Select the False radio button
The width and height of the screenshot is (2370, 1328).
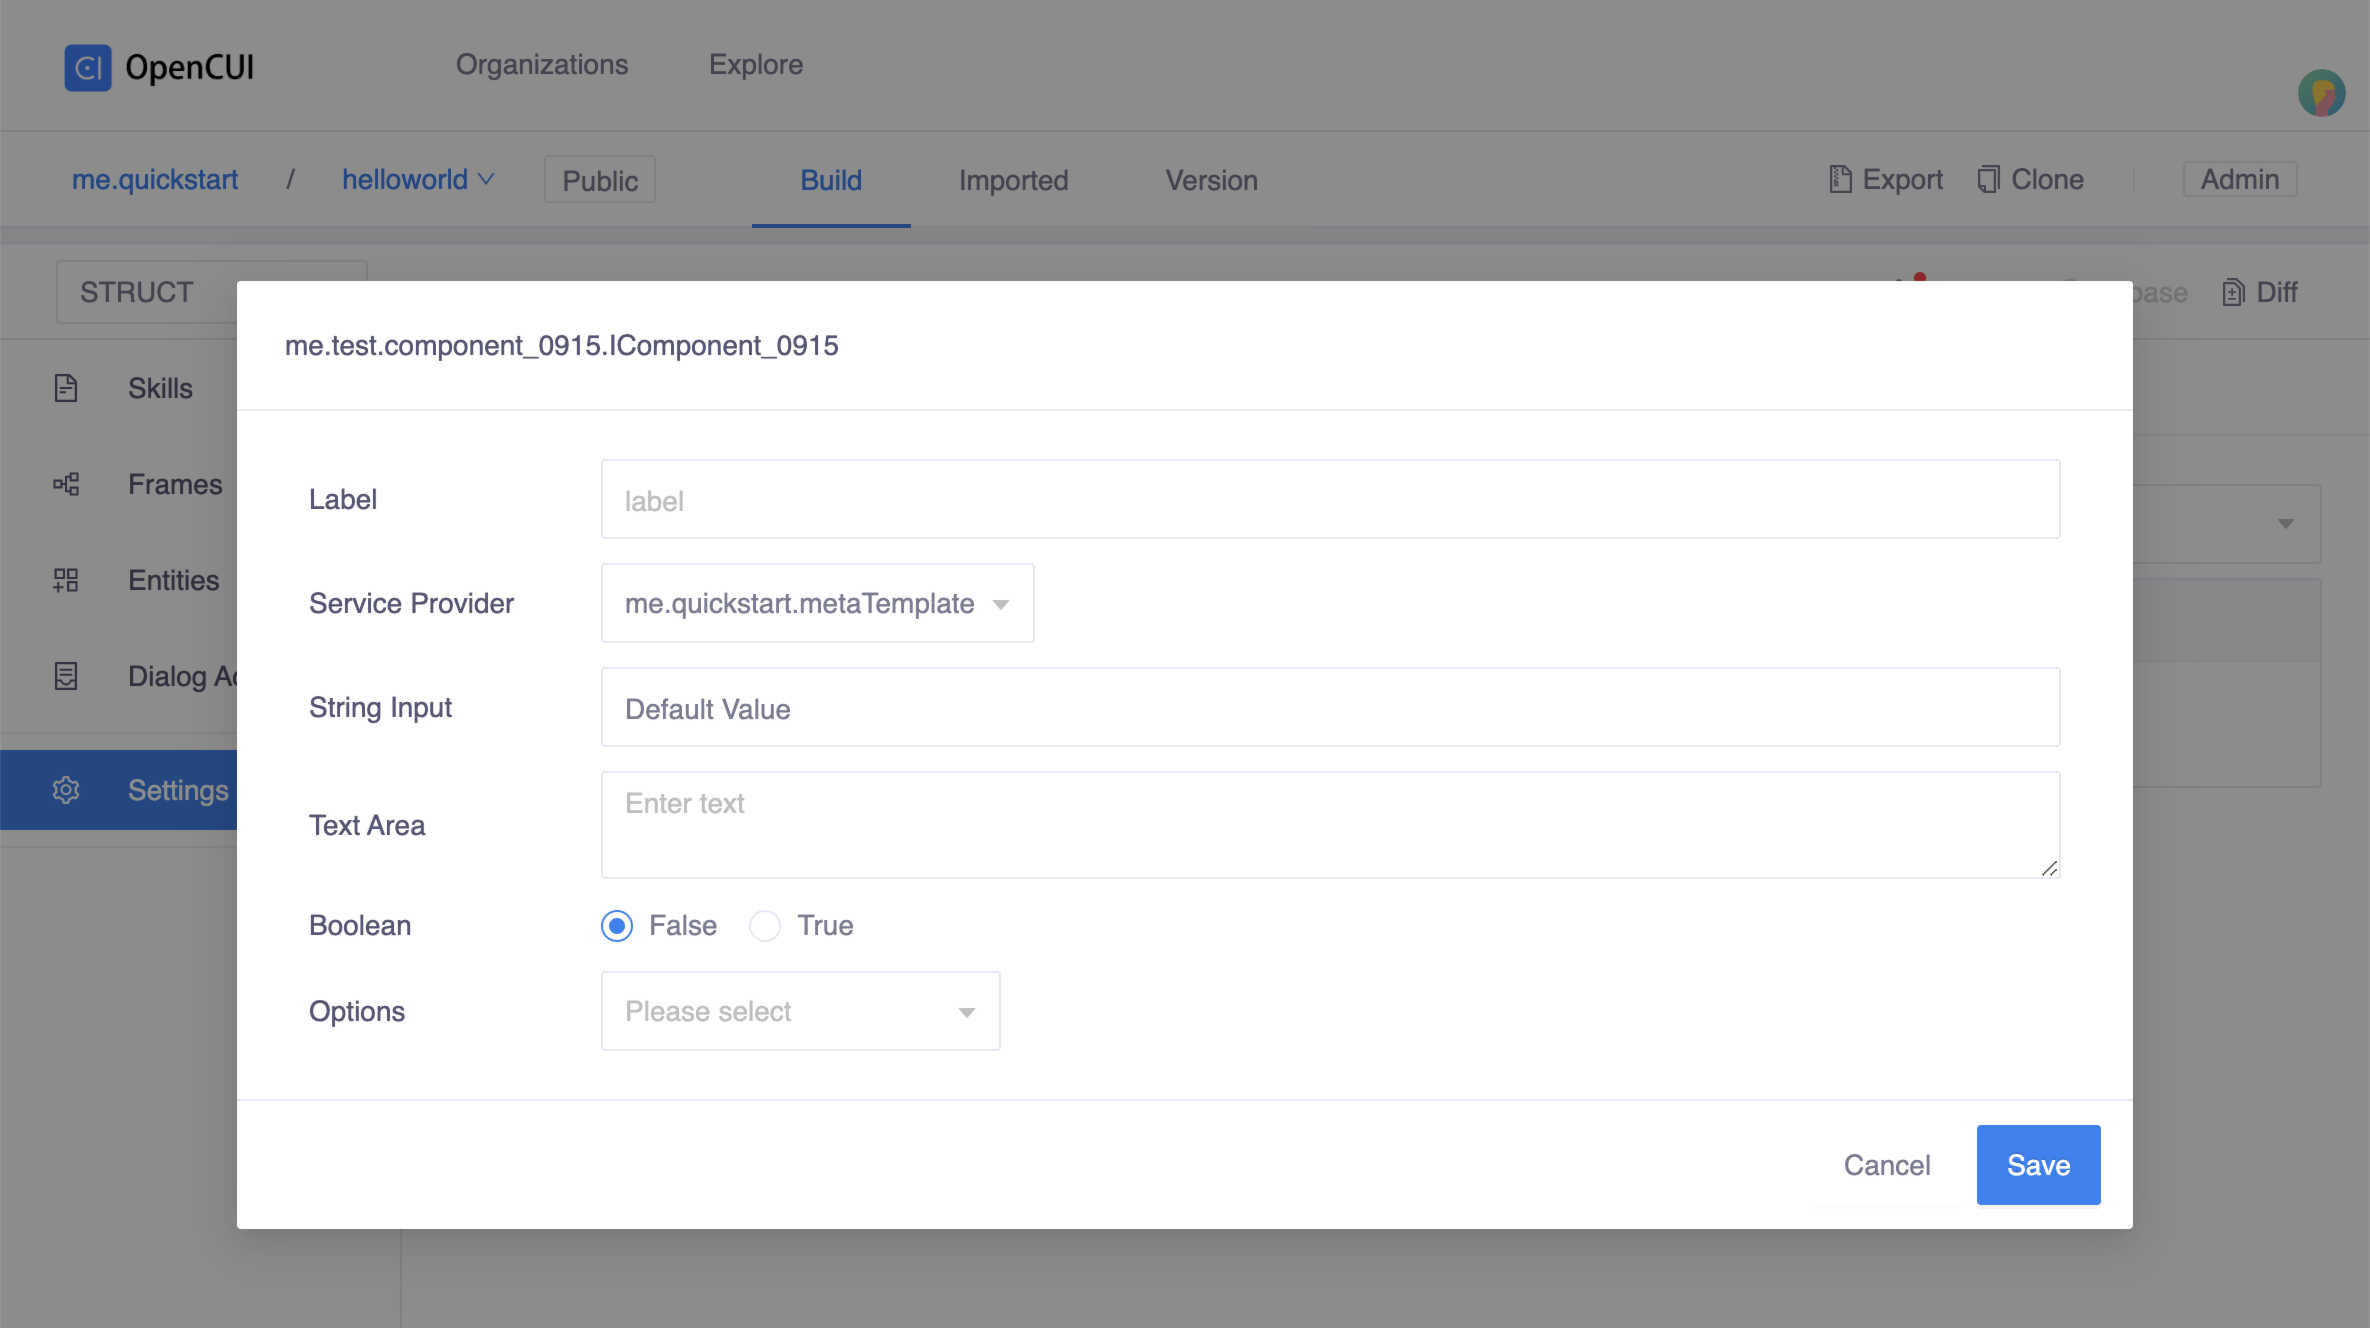click(617, 926)
